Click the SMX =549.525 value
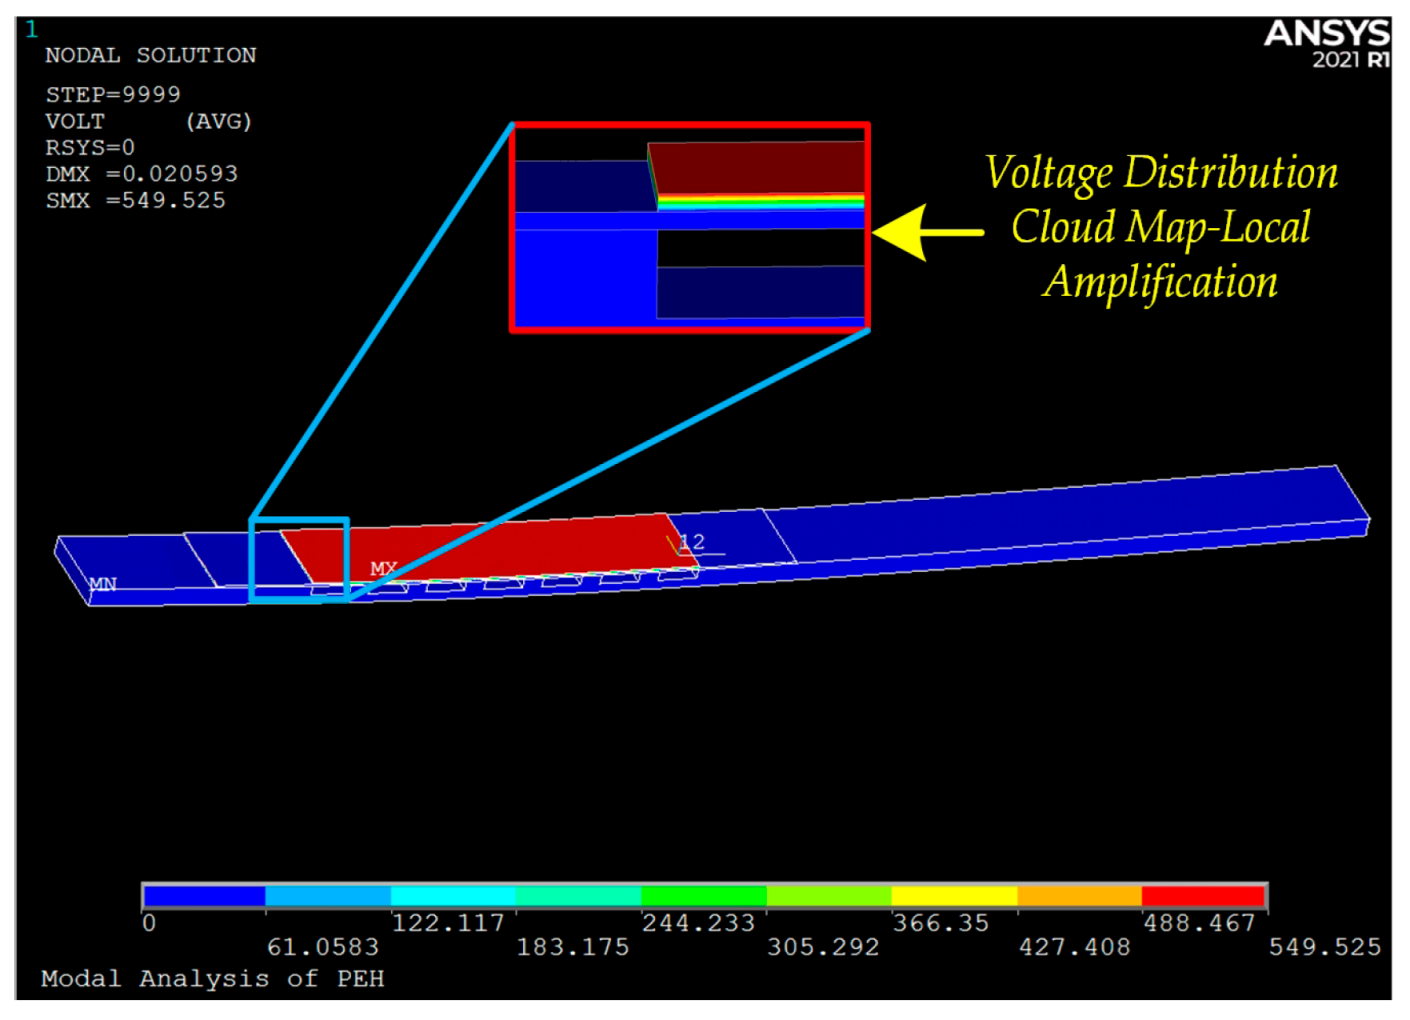Viewport: 1410px width, 1020px height. click(x=136, y=200)
